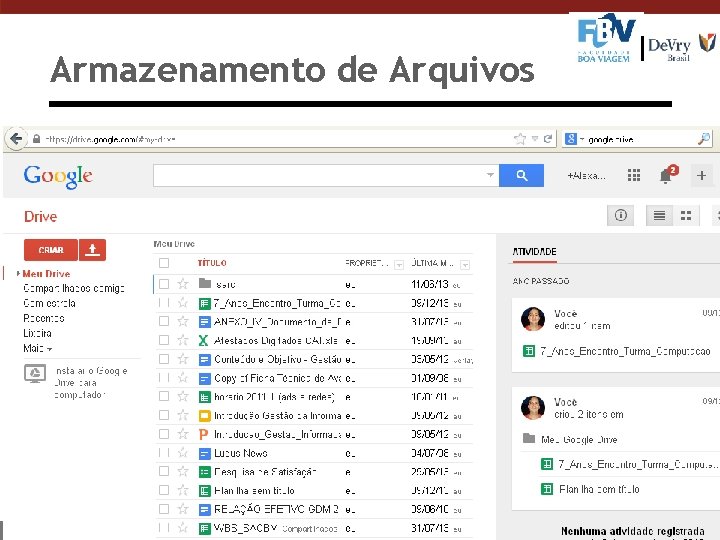720x540 pixels.
Task: Select the Atividade tab
Action: [x=534, y=252]
